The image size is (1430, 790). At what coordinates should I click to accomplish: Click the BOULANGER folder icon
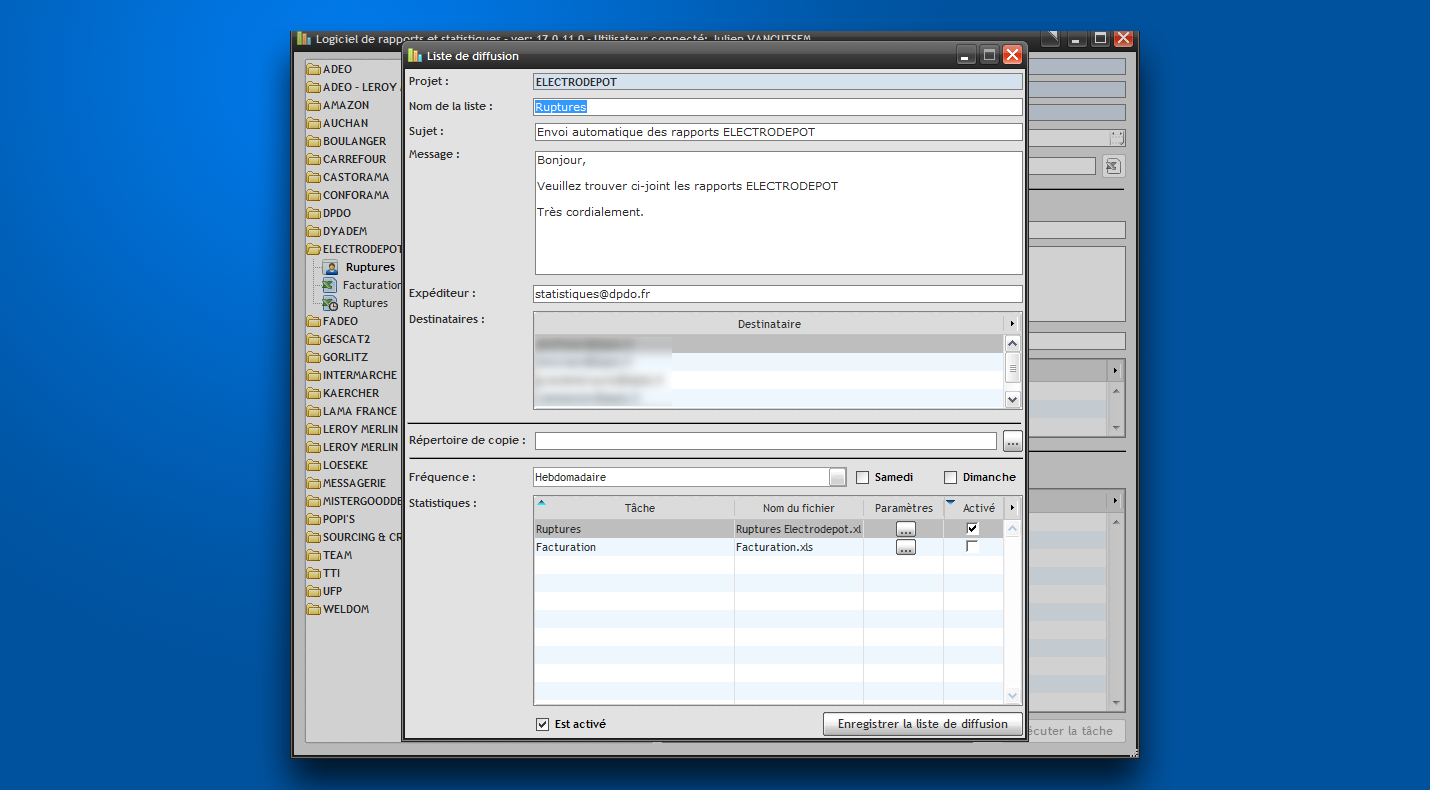tap(314, 141)
